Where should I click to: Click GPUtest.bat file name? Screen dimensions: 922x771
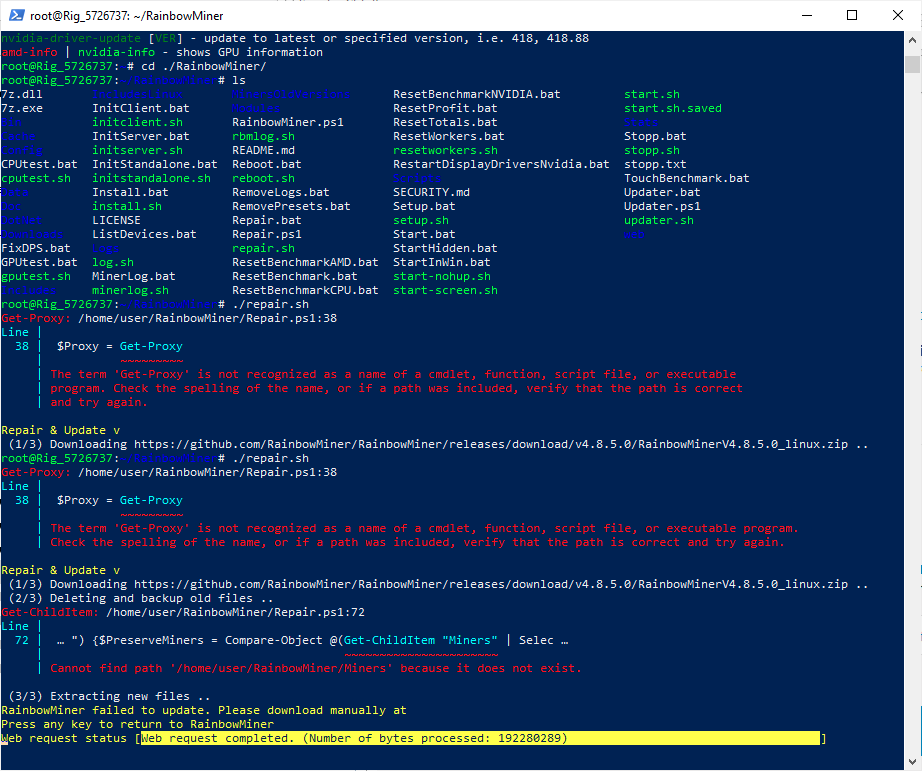pos(39,262)
